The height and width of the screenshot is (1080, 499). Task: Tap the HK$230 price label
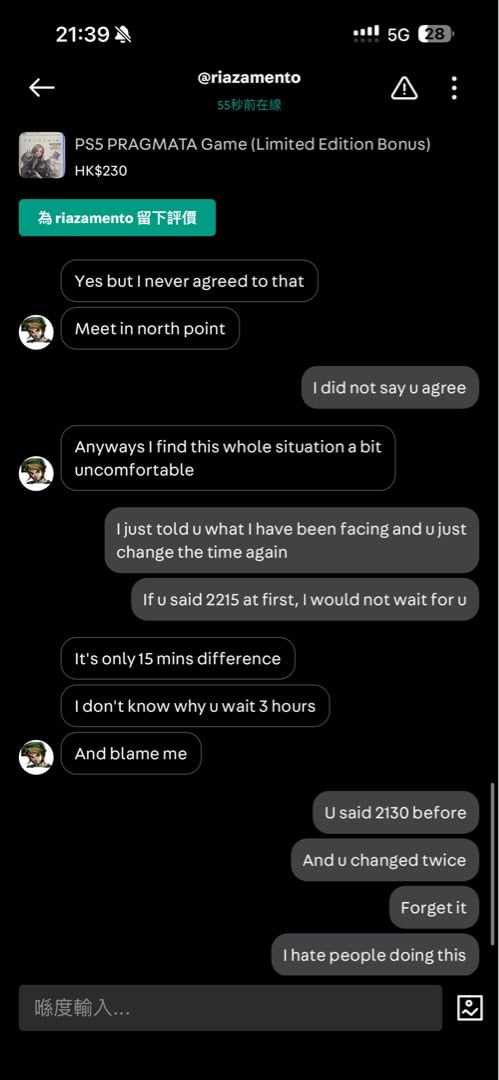(x=101, y=170)
